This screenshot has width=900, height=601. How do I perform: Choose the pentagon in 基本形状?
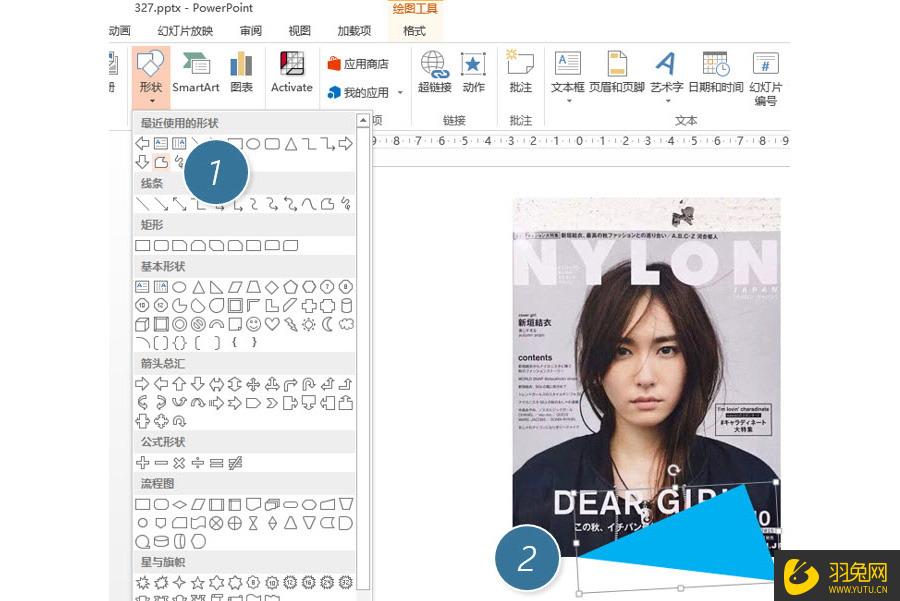[x=290, y=287]
